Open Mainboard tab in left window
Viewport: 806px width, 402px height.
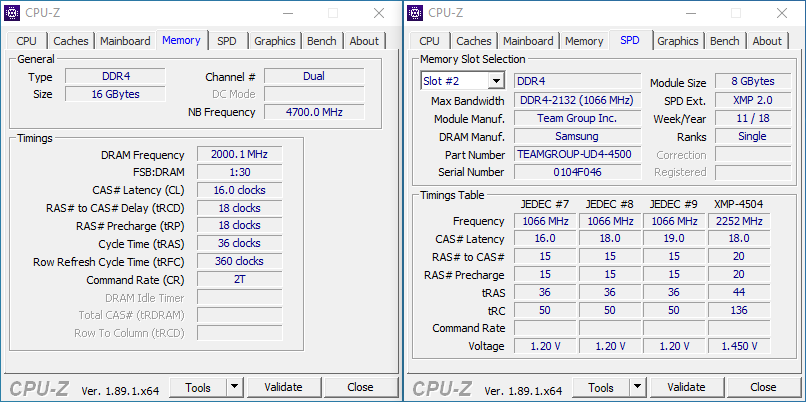click(x=125, y=41)
